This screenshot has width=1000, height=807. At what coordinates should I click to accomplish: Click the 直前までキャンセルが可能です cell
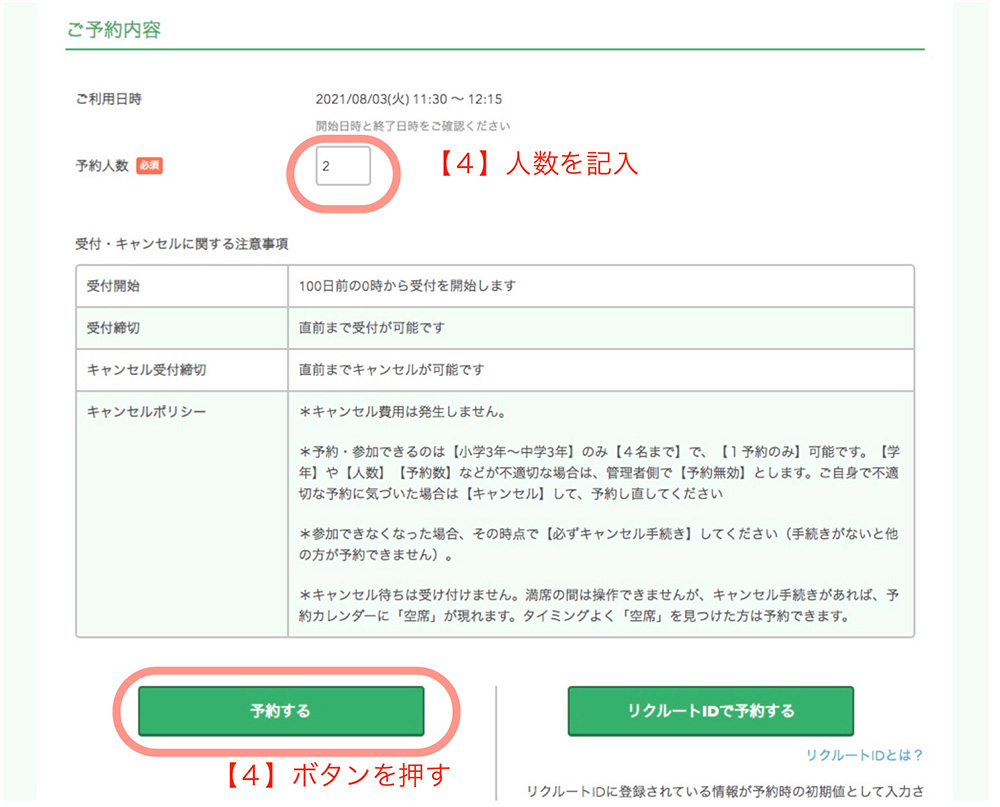391,369
